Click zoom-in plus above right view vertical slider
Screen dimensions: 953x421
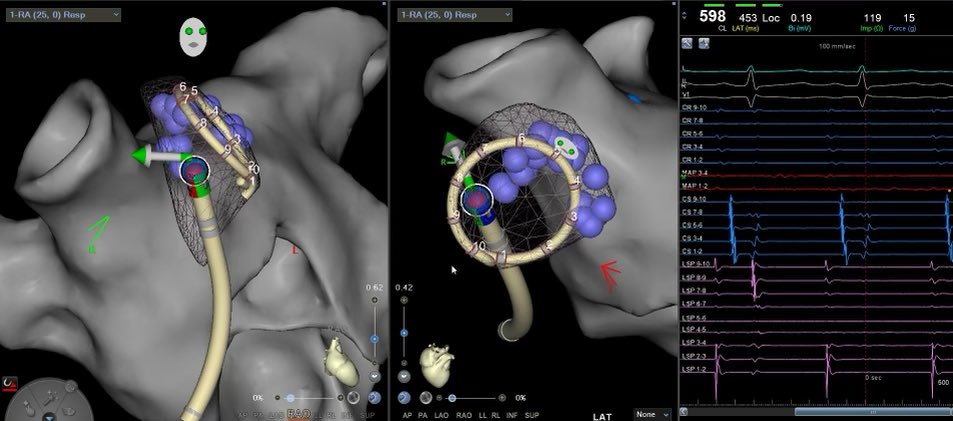404,300
